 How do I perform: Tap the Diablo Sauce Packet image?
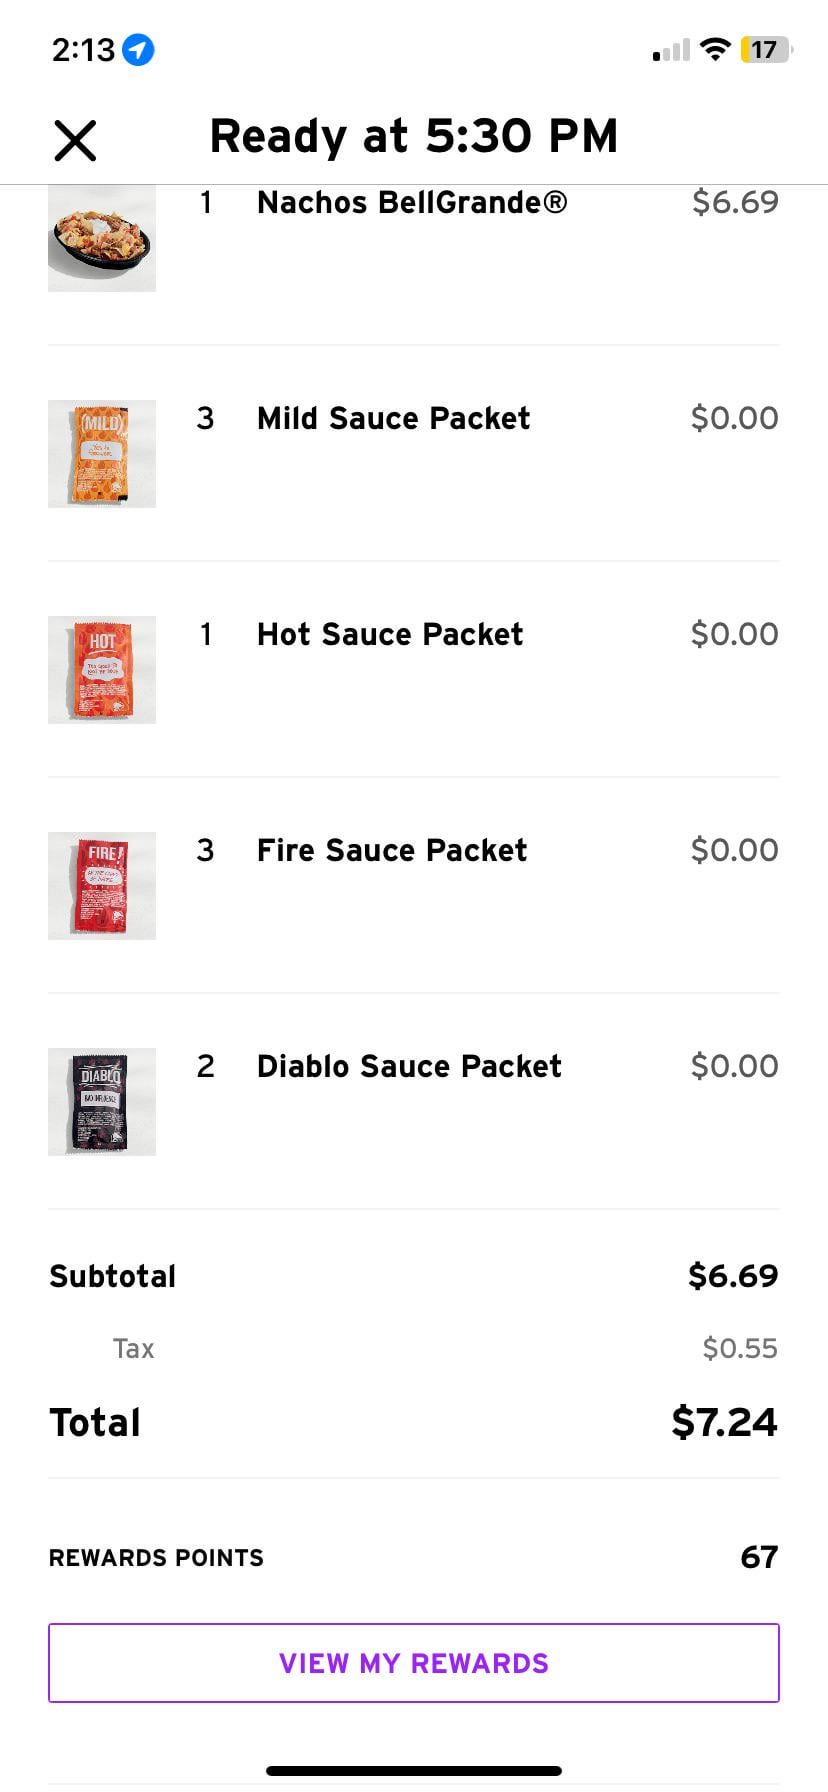click(102, 1102)
